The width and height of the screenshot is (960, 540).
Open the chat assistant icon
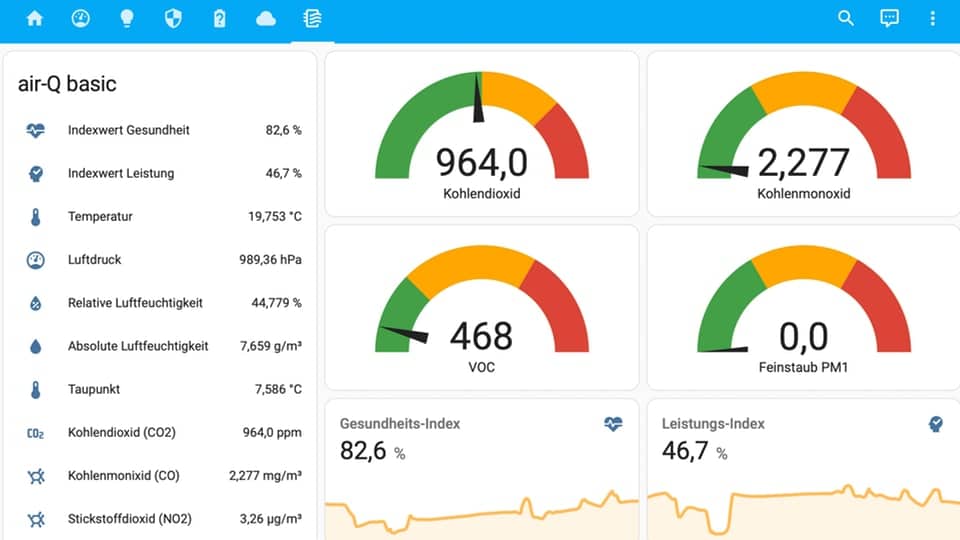[x=889, y=18]
